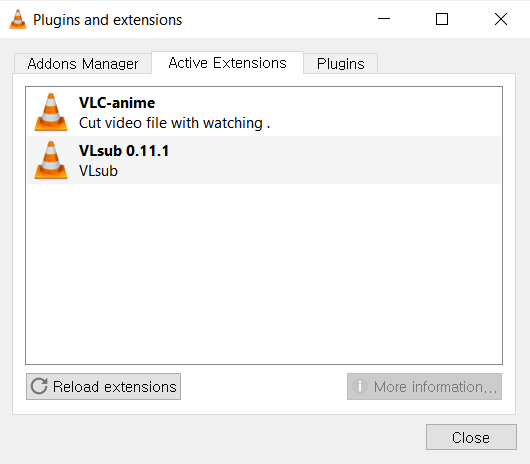530x464 pixels.
Task: Minimize the Plugins and extensions window
Action: pyautogui.click(x=384, y=19)
